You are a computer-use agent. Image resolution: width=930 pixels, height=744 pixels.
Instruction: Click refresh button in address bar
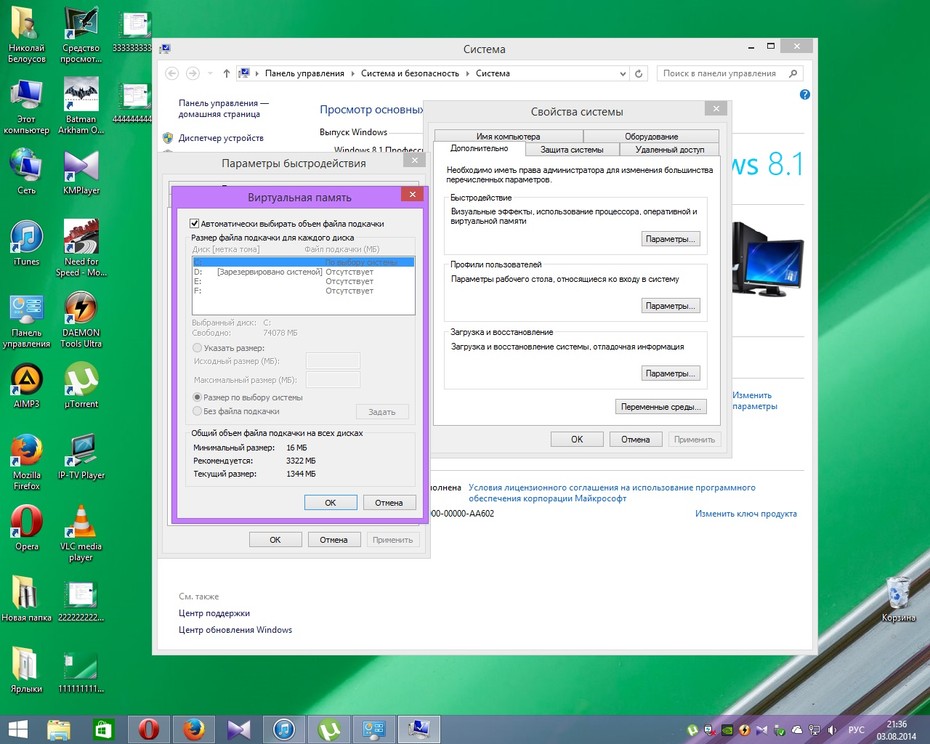click(x=639, y=74)
